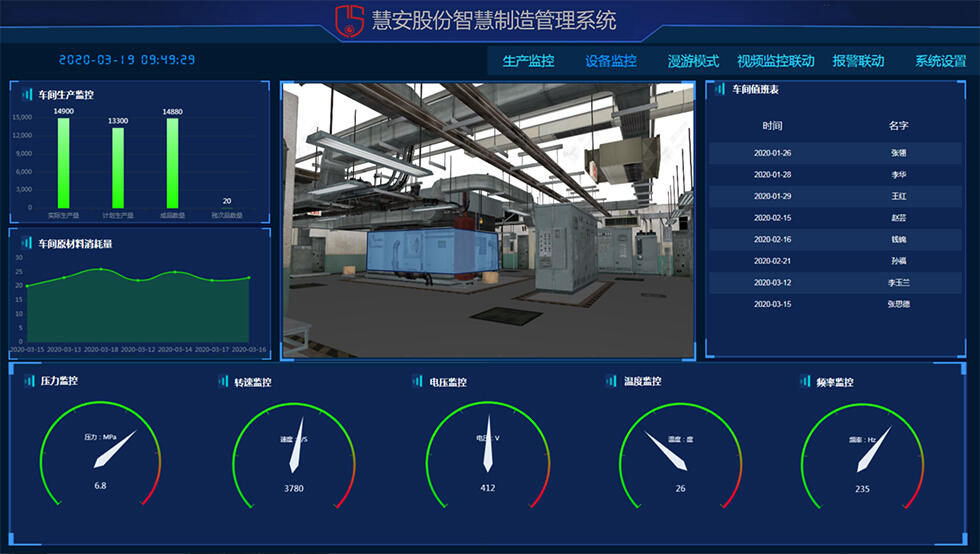This screenshot has width=980, height=554.
Task: Click the bar icon beside 车间原材料消耗量
Action: click(27, 242)
